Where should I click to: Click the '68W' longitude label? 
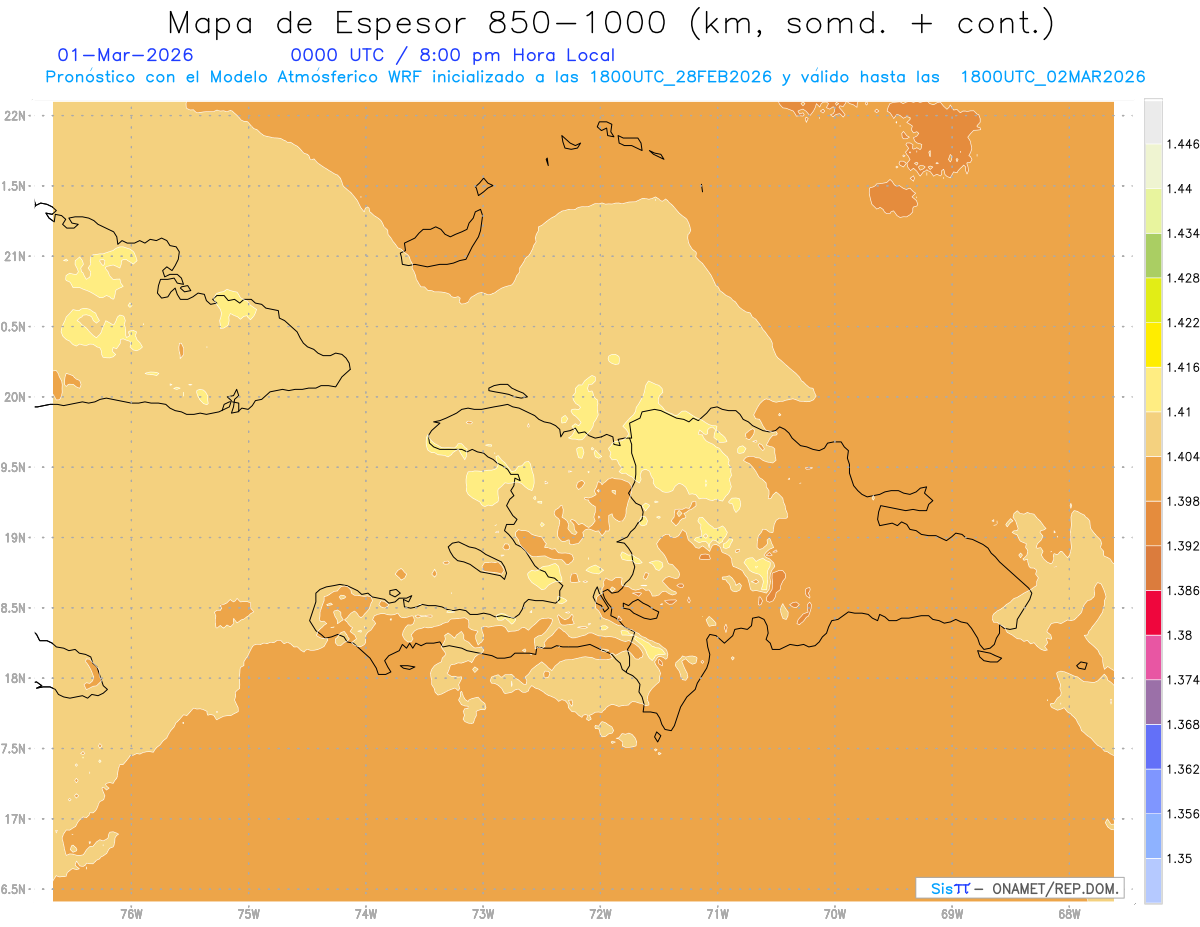coord(1069,914)
